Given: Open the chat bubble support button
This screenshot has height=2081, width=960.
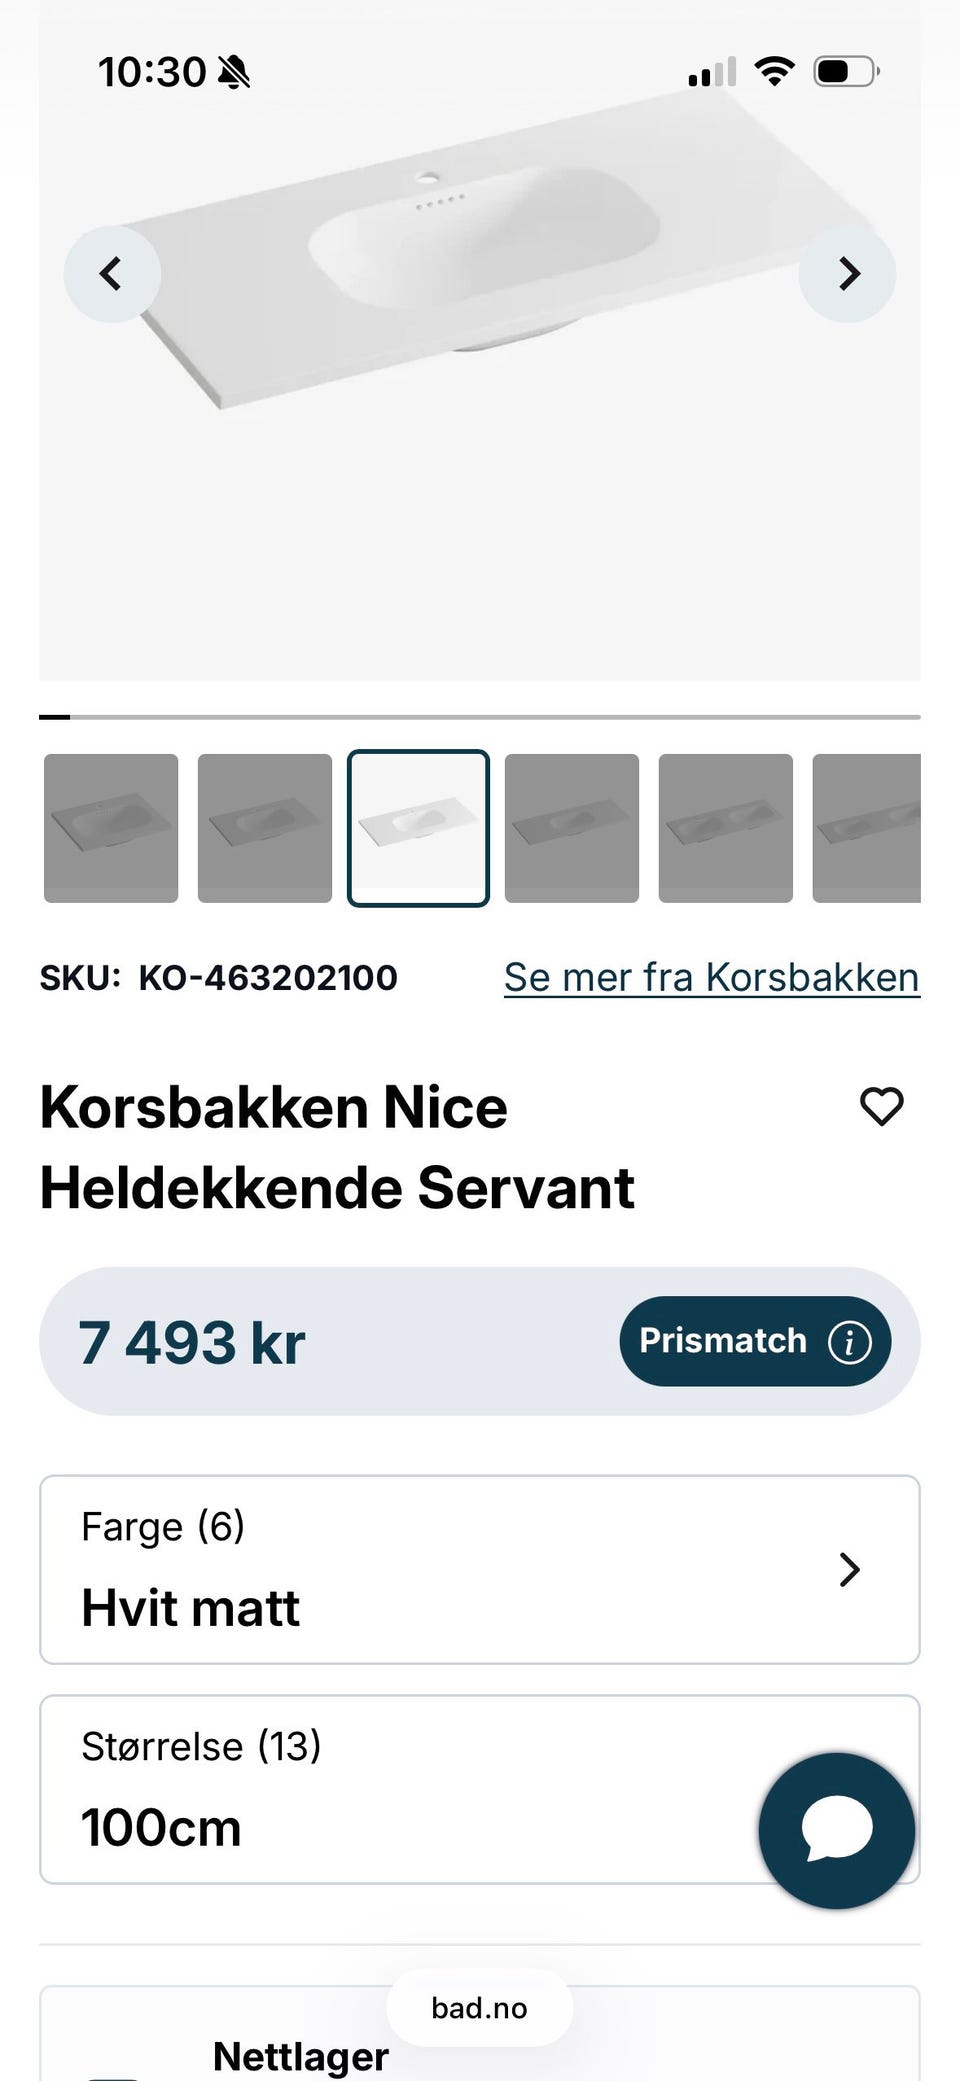Looking at the screenshot, I should point(837,1830).
